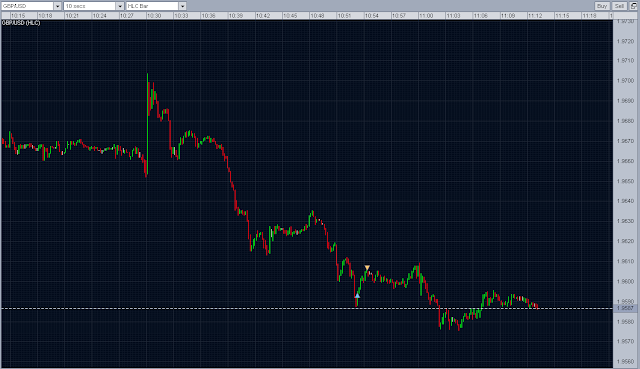Screen dimensions: 640x369
Task: Click the 11:00 time axis label
Action: tap(426, 16)
